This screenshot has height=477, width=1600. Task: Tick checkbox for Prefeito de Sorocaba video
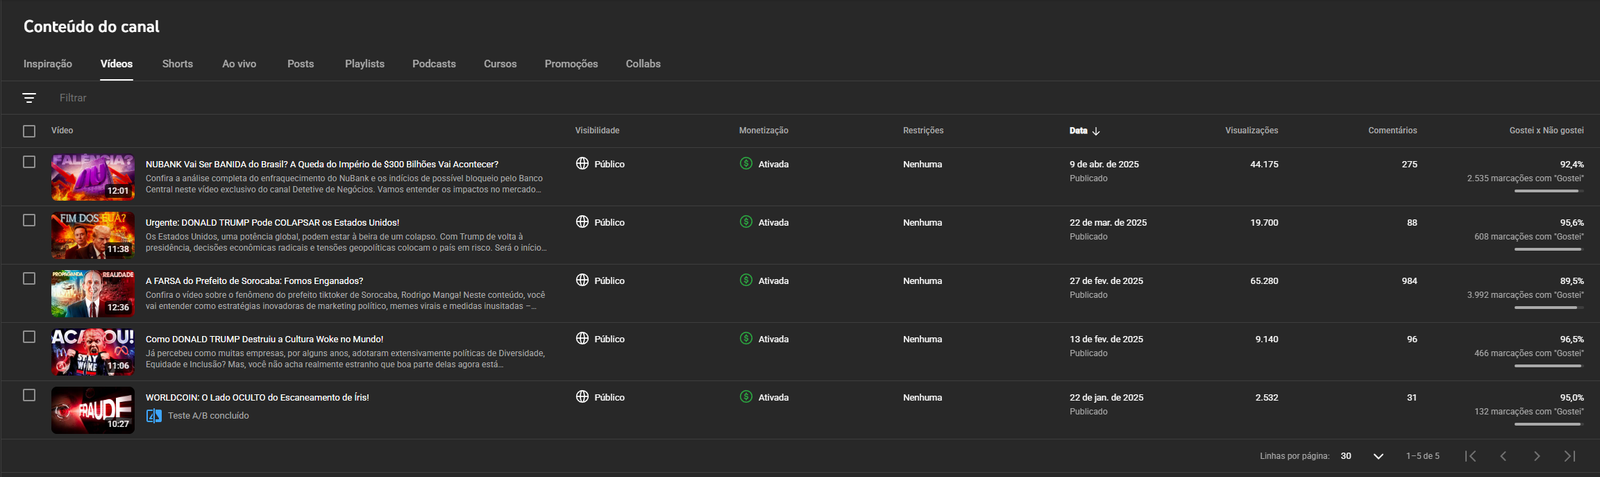coord(29,279)
